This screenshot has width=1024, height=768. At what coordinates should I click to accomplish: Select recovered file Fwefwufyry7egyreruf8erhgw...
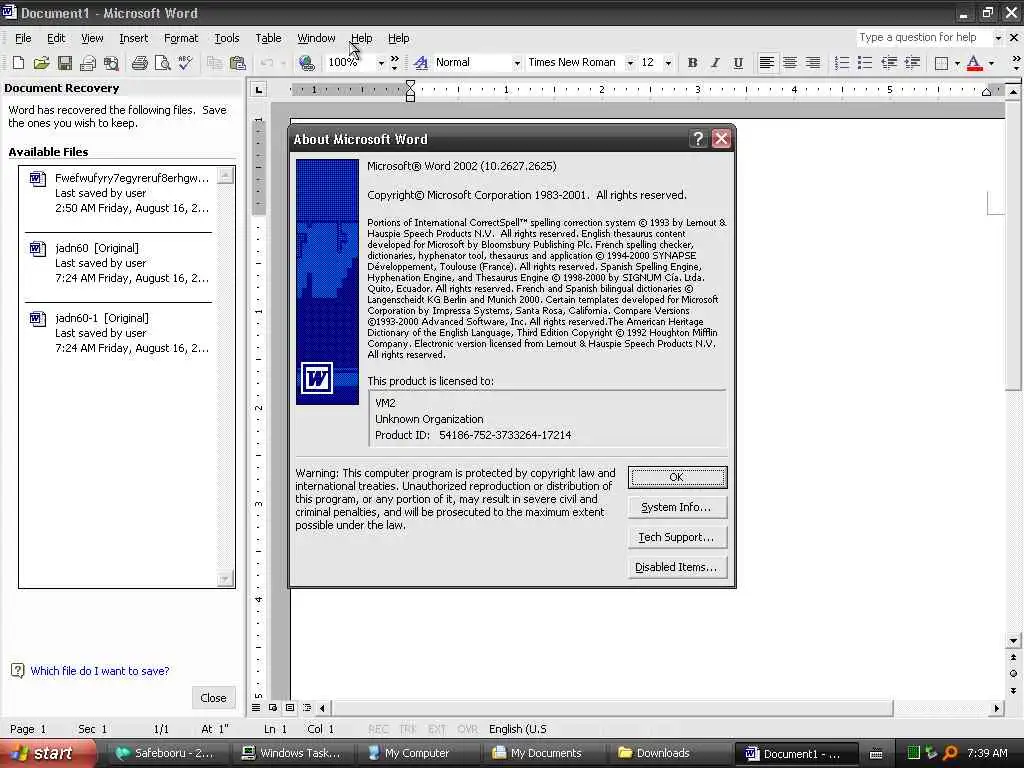(x=120, y=194)
